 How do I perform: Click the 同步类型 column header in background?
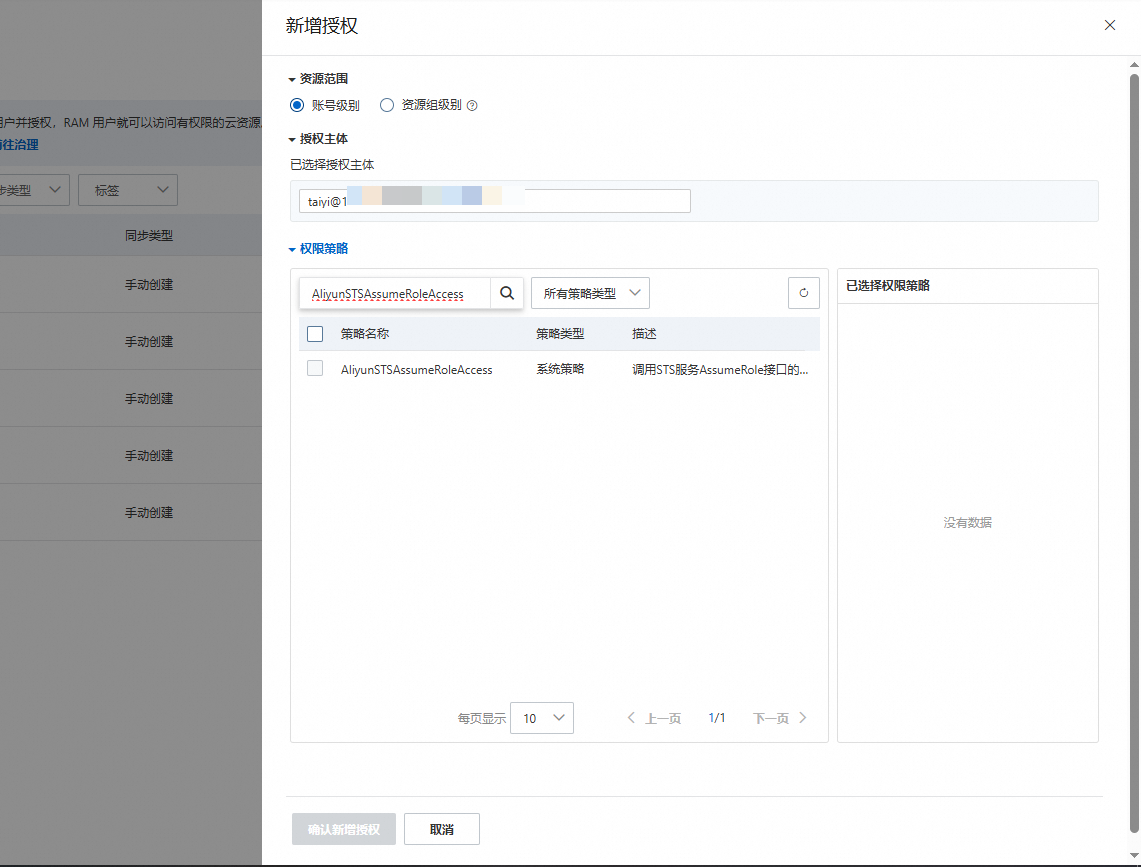coord(148,235)
